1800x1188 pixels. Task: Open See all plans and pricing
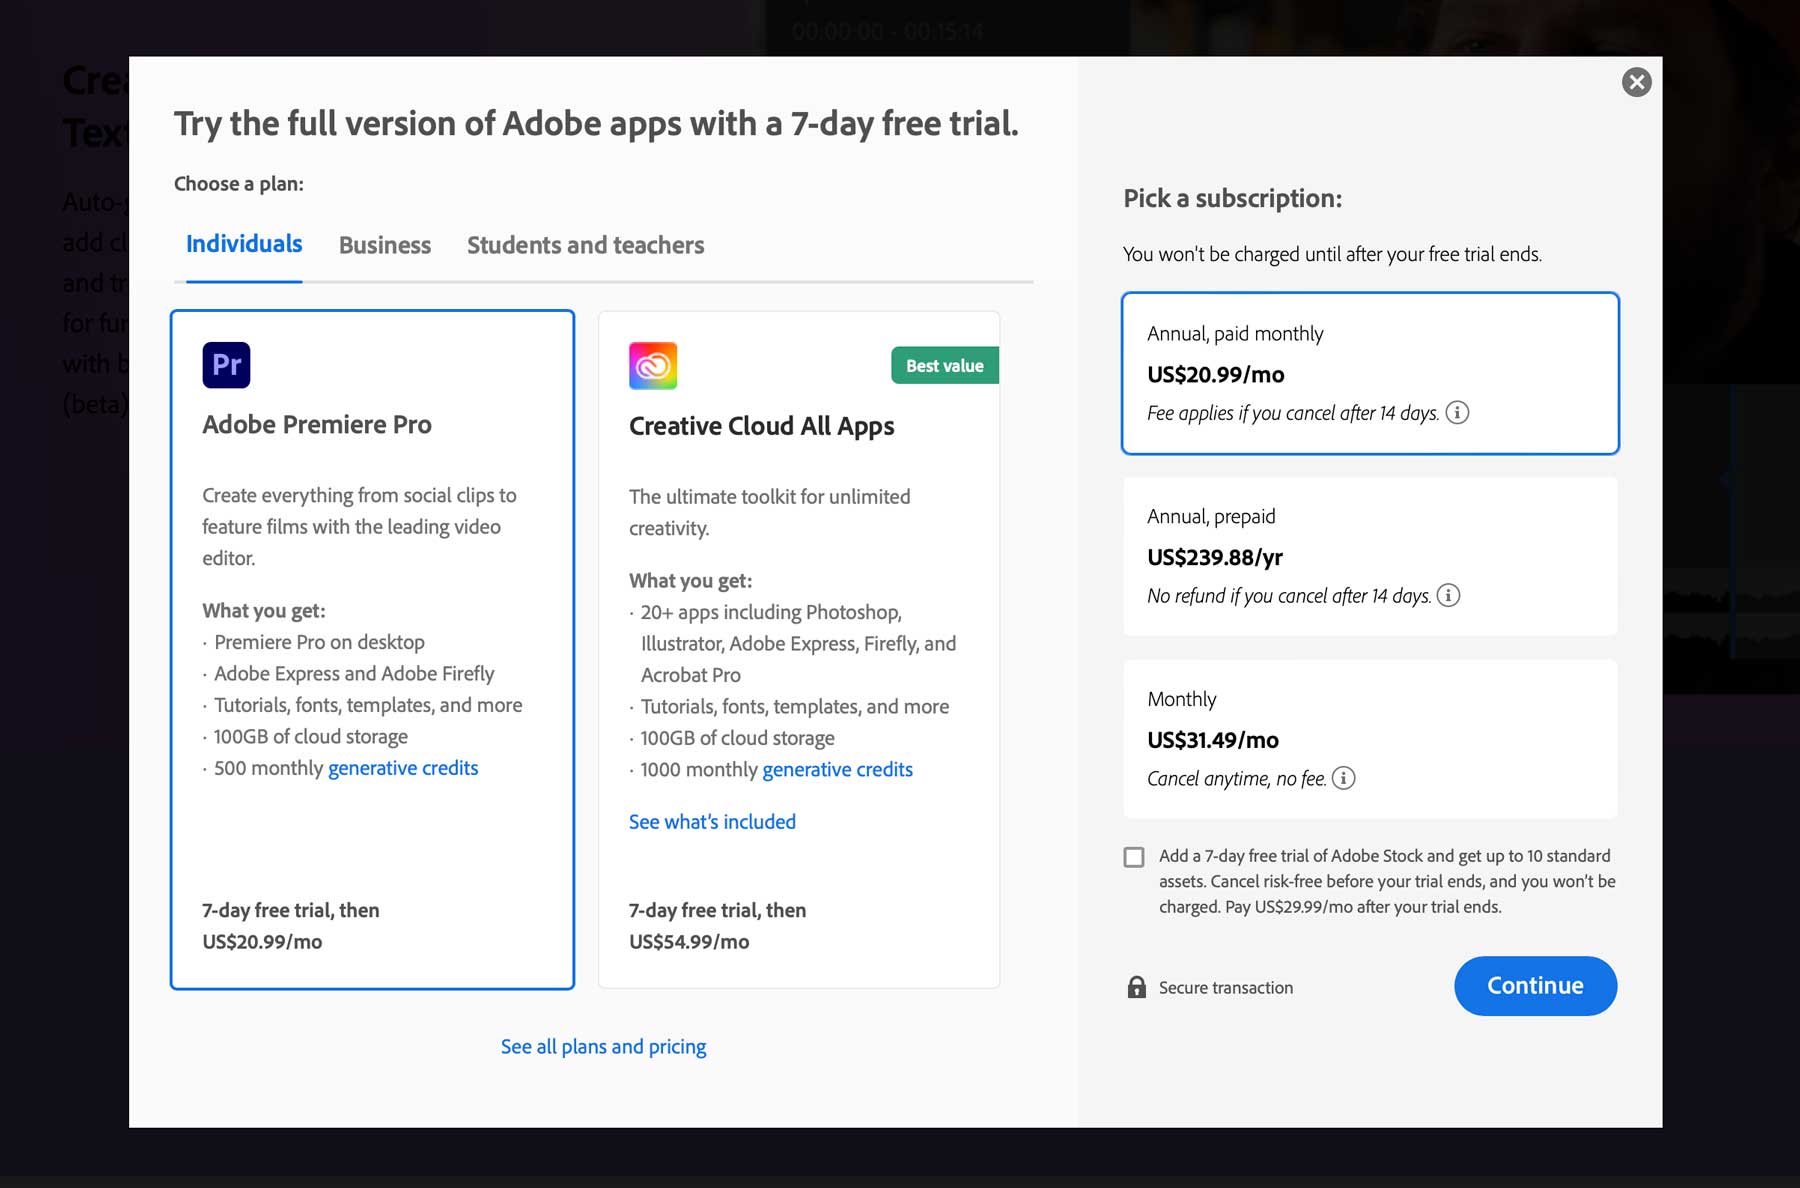pyautogui.click(x=603, y=1046)
